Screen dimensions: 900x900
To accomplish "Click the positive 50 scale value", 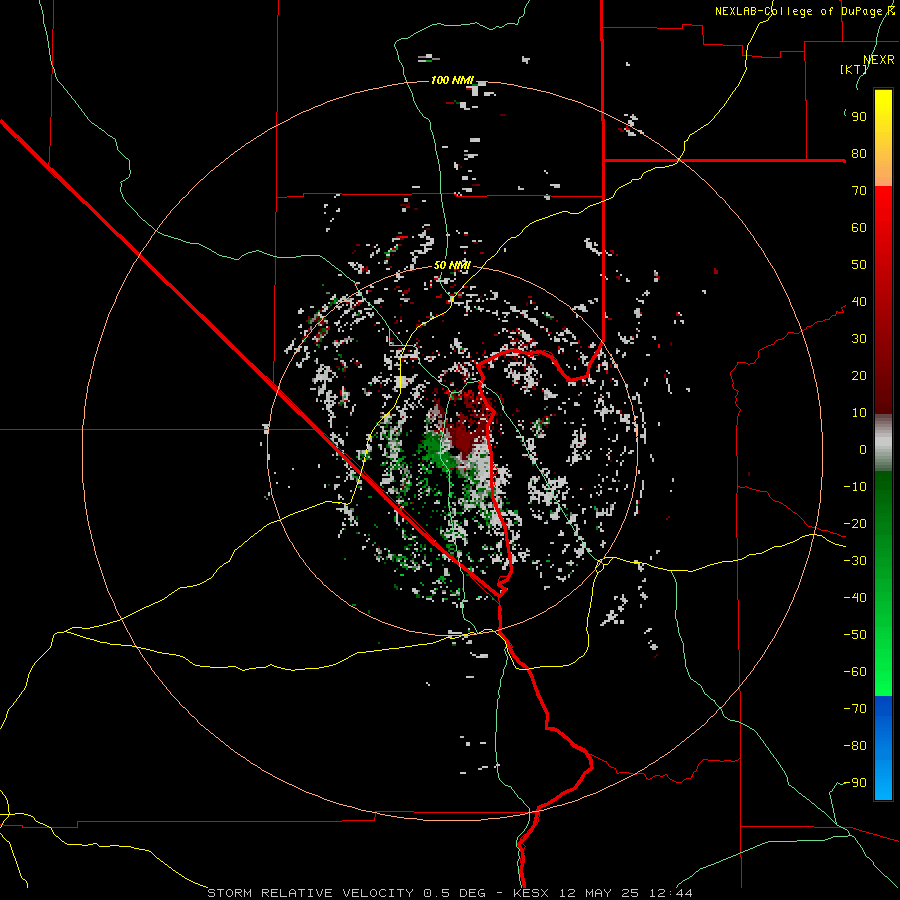I will [859, 265].
